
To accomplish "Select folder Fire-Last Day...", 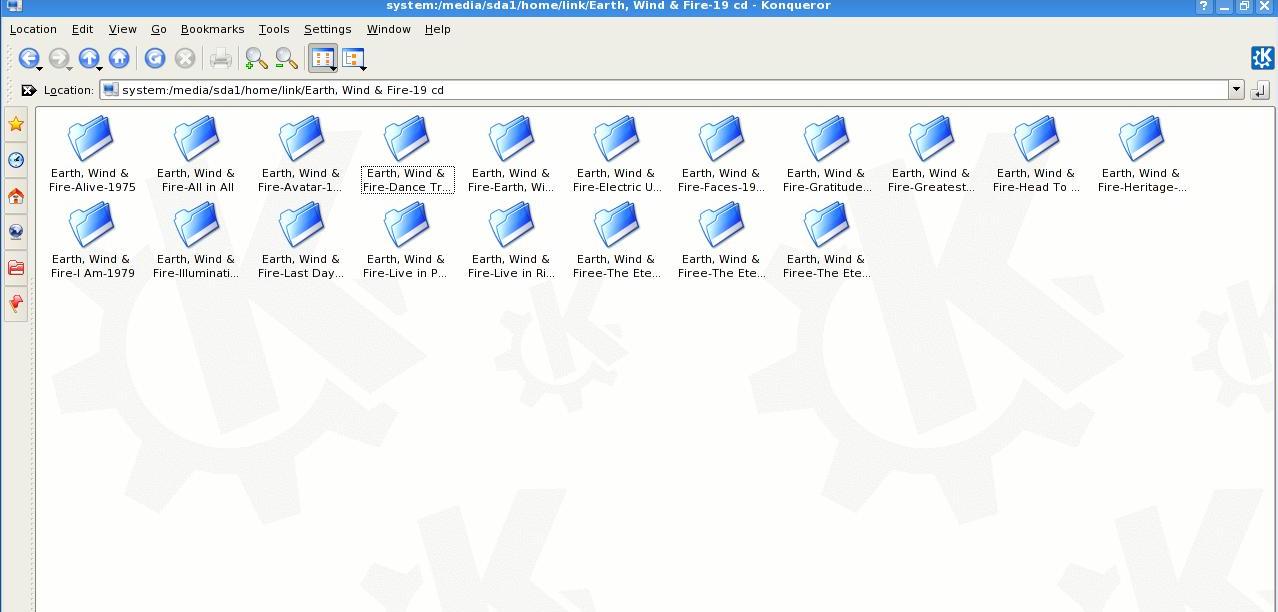I will [x=302, y=239].
